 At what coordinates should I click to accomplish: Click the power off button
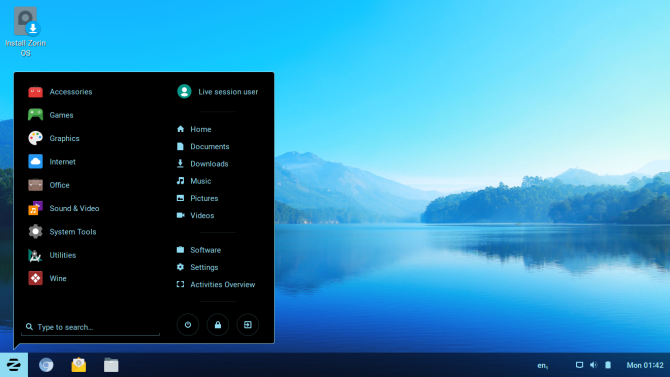[x=188, y=325]
